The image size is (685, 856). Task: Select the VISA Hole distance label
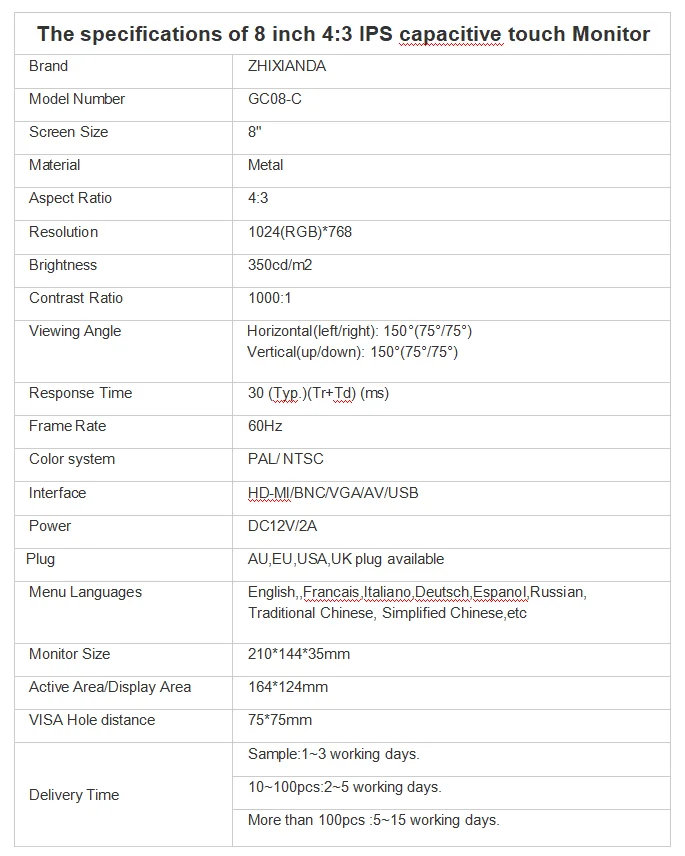pyautogui.click(x=92, y=720)
